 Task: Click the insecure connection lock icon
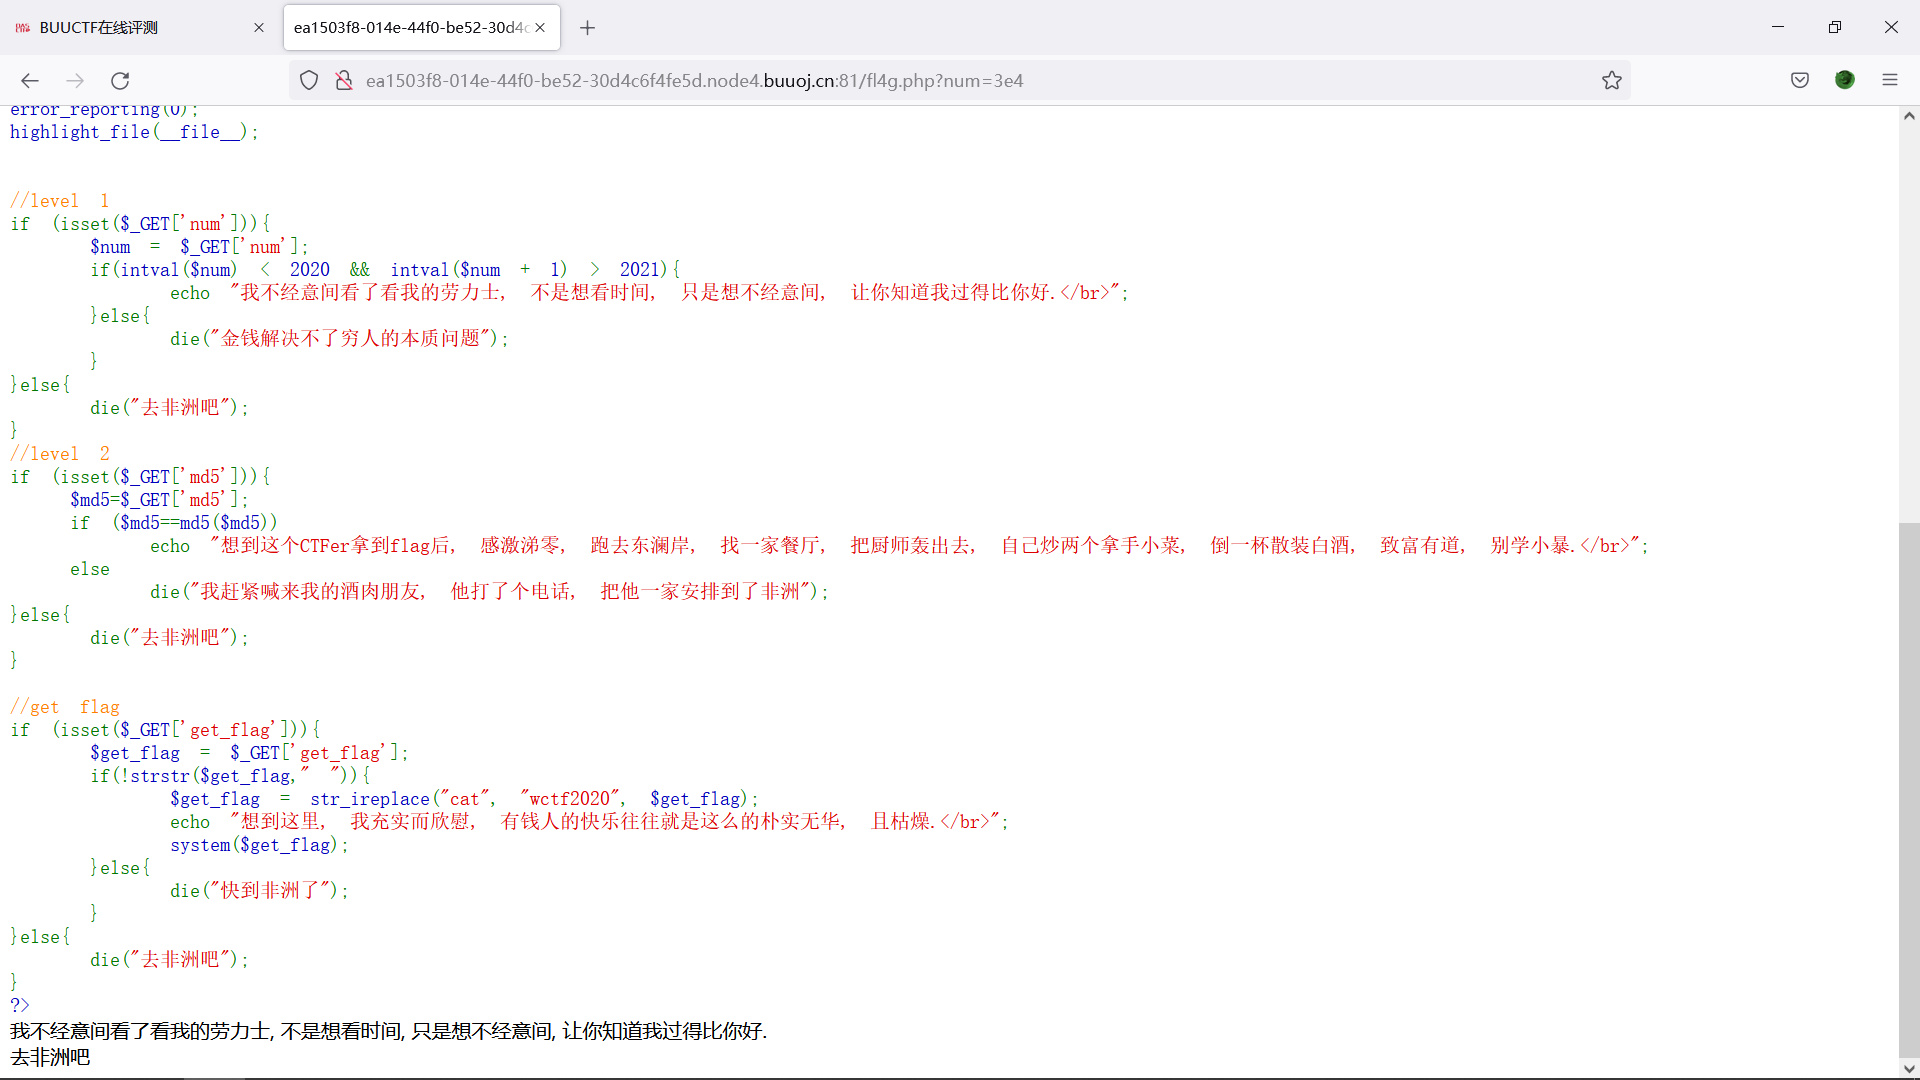pyautogui.click(x=344, y=81)
